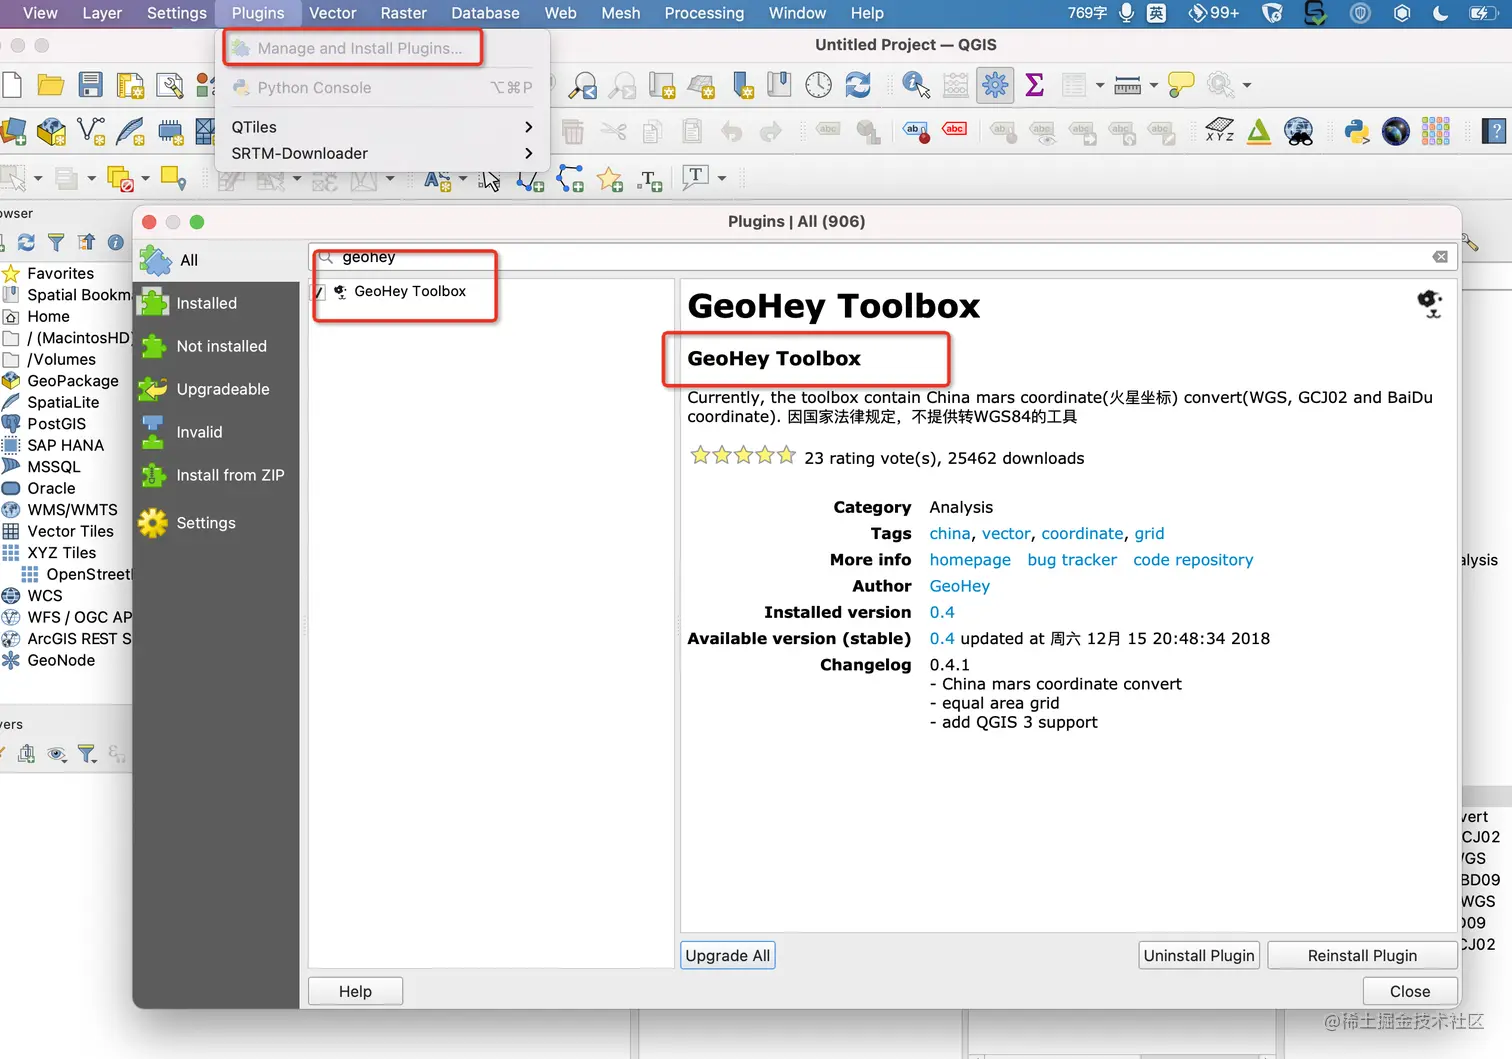Create a New Shapefile Layer

pyautogui.click(x=91, y=131)
